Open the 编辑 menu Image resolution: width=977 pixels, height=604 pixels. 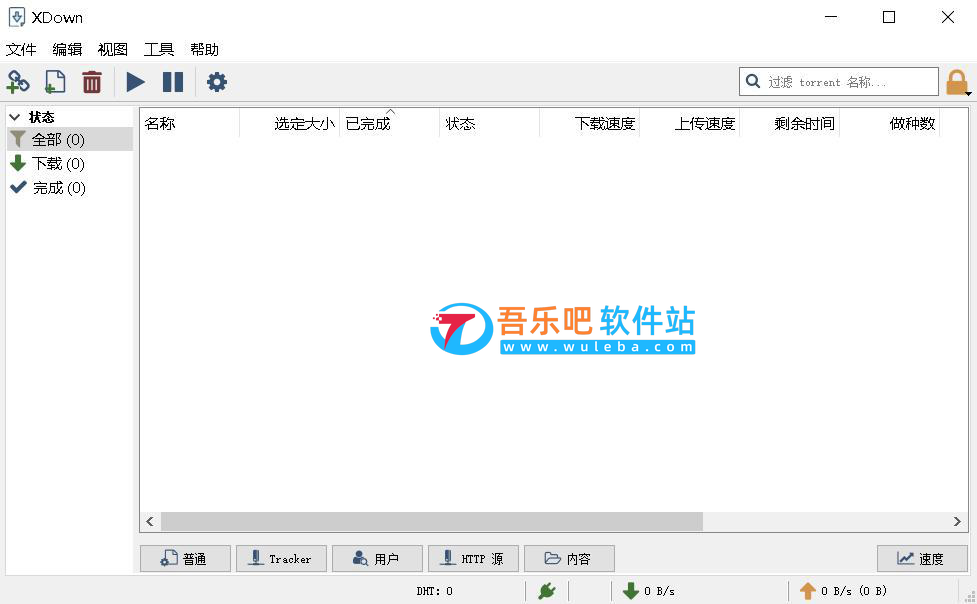point(67,49)
